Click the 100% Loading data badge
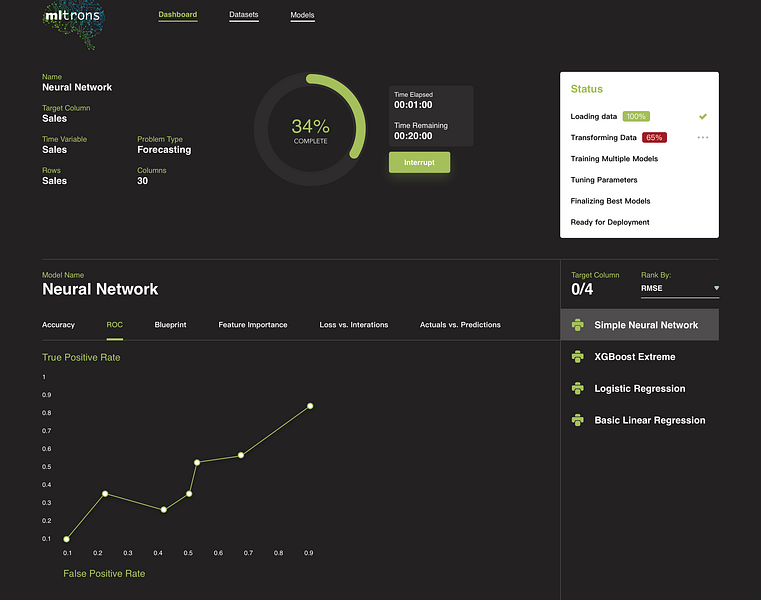 click(636, 117)
